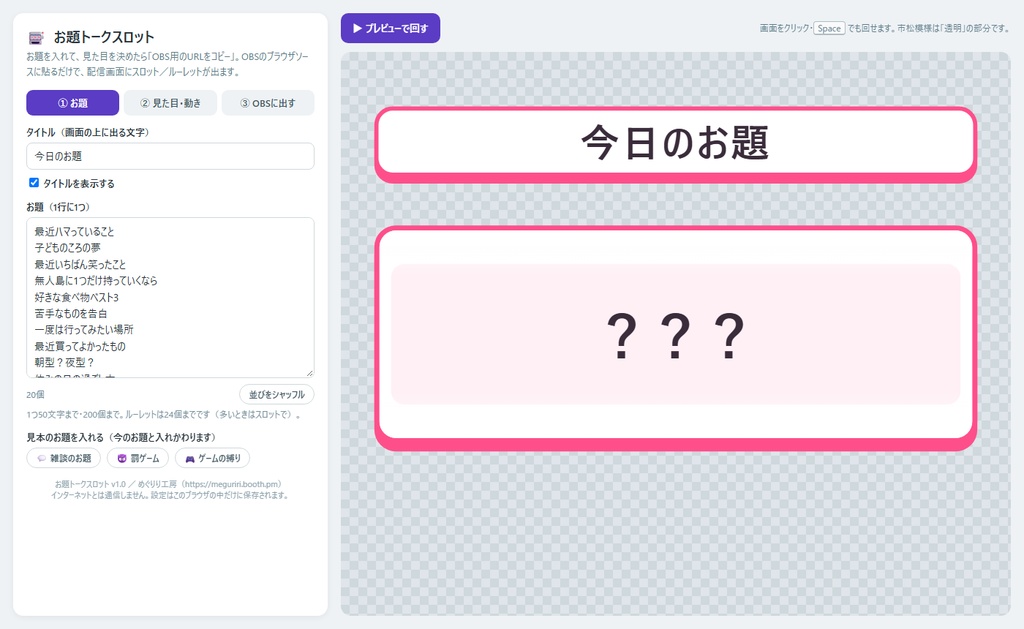Toggle the タイトルを表示する checkbox
Image resolution: width=1024 pixels, height=629 pixels.
coord(34,183)
